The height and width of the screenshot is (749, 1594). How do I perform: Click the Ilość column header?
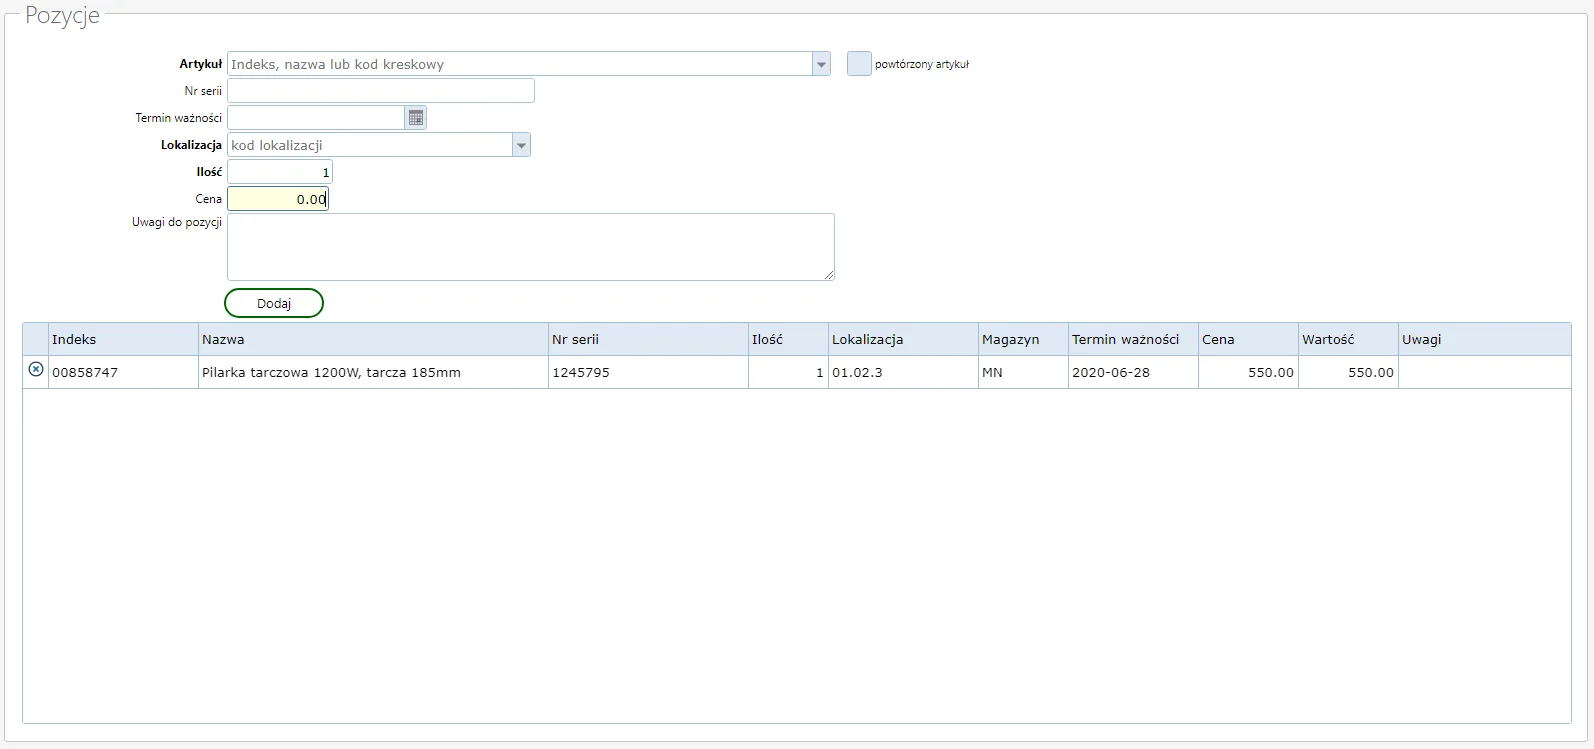point(788,339)
